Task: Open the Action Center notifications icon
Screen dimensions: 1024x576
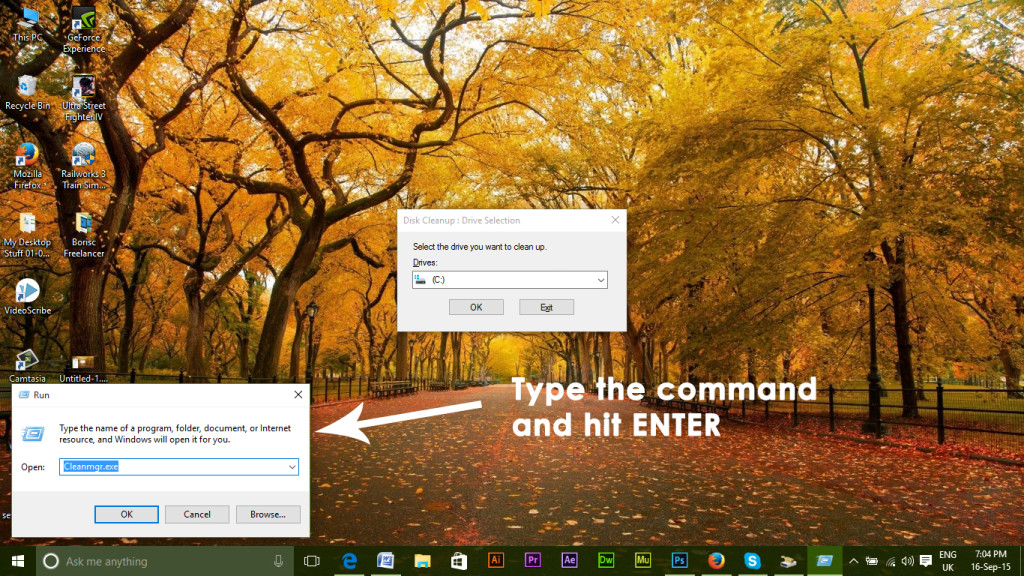Action: click(x=928, y=560)
